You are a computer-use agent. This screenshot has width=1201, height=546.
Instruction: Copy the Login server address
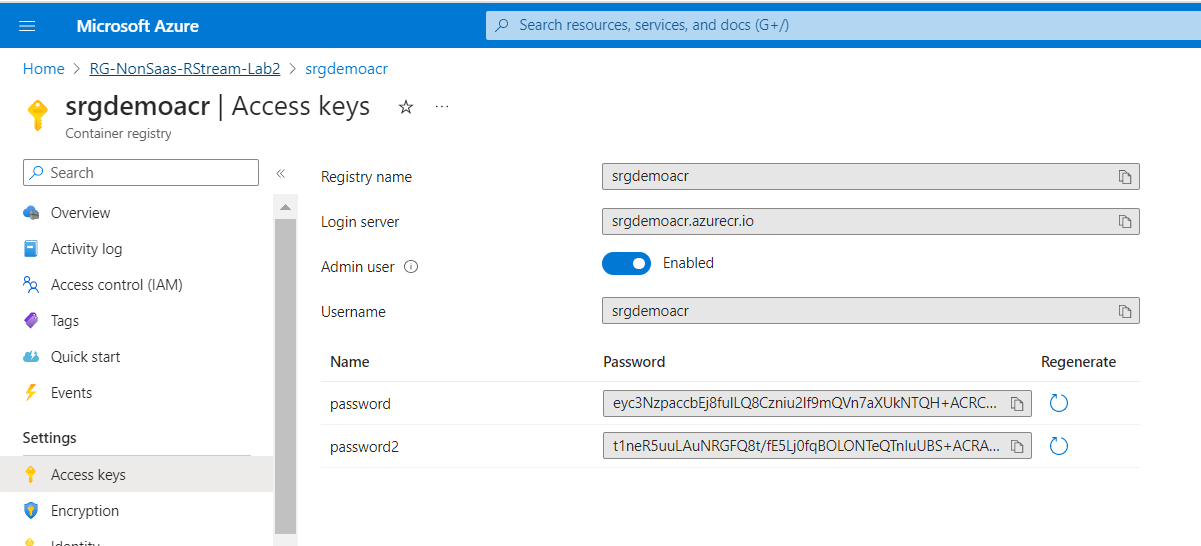pos(1125,221)
